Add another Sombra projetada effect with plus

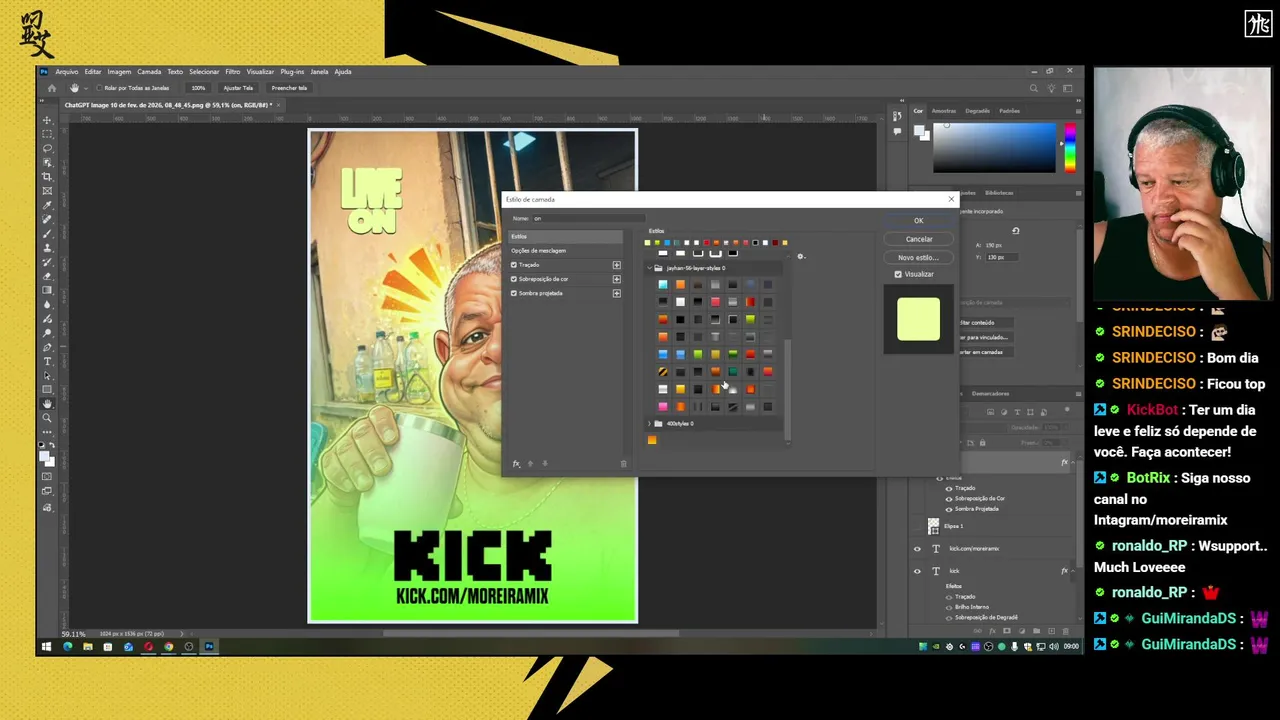click(616, 293)
